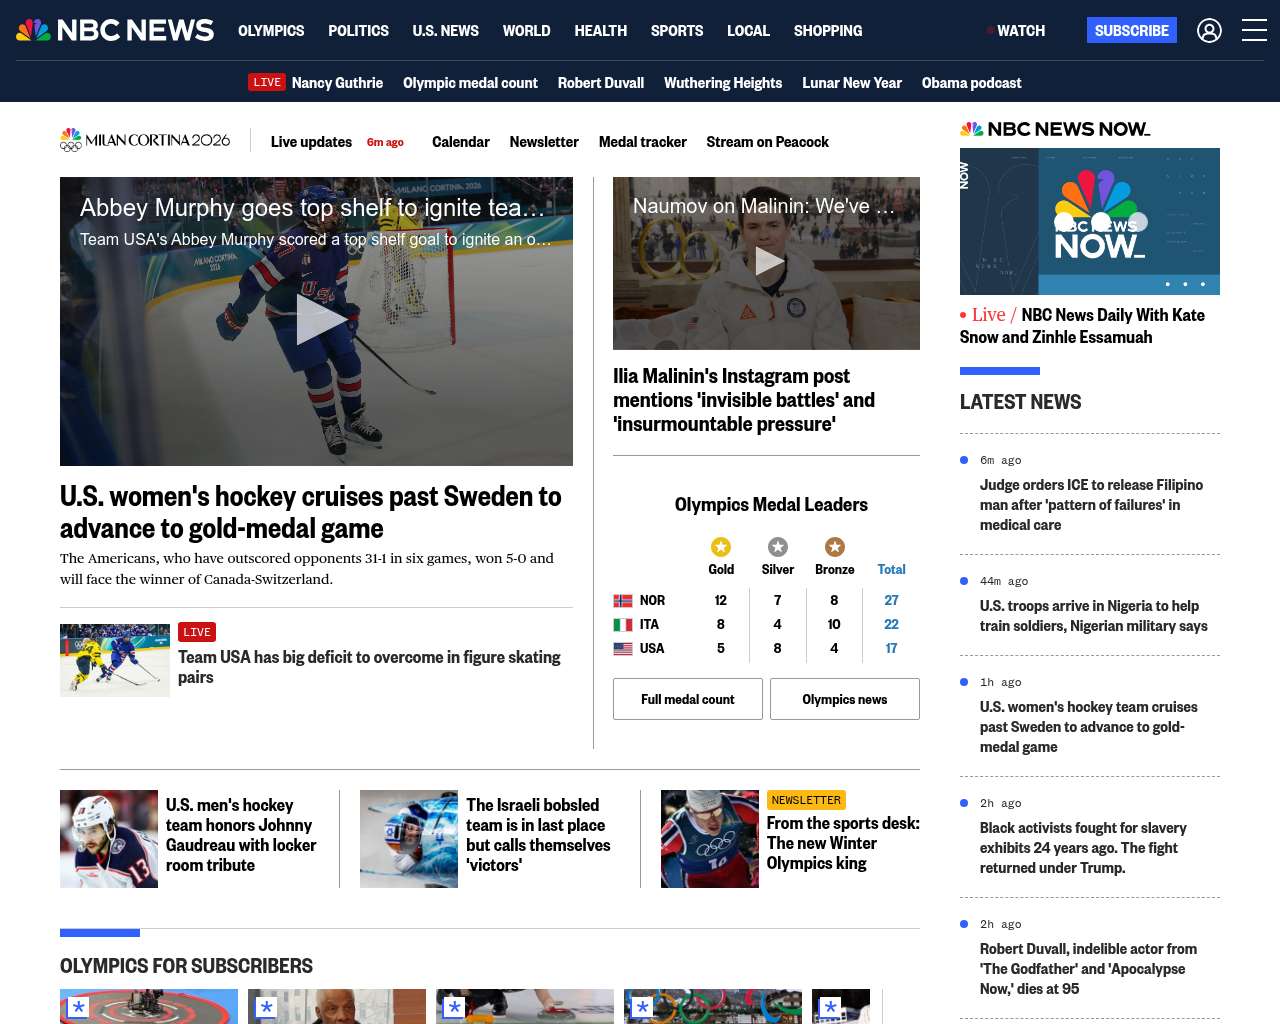Screen dimensions: 1280x1024
Task: Open the U.S. News nav item
Action: point(445,31)
